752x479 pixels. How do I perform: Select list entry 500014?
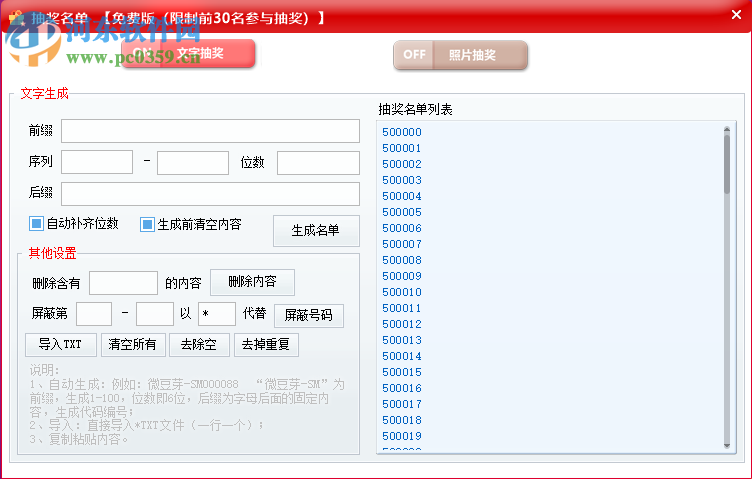[402, 356]
